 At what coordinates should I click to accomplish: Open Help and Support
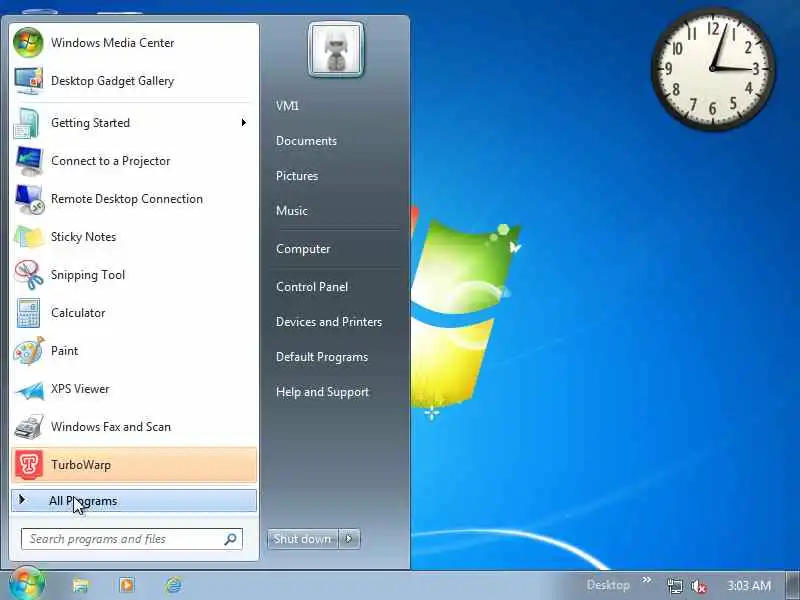(x=322, y=392)
